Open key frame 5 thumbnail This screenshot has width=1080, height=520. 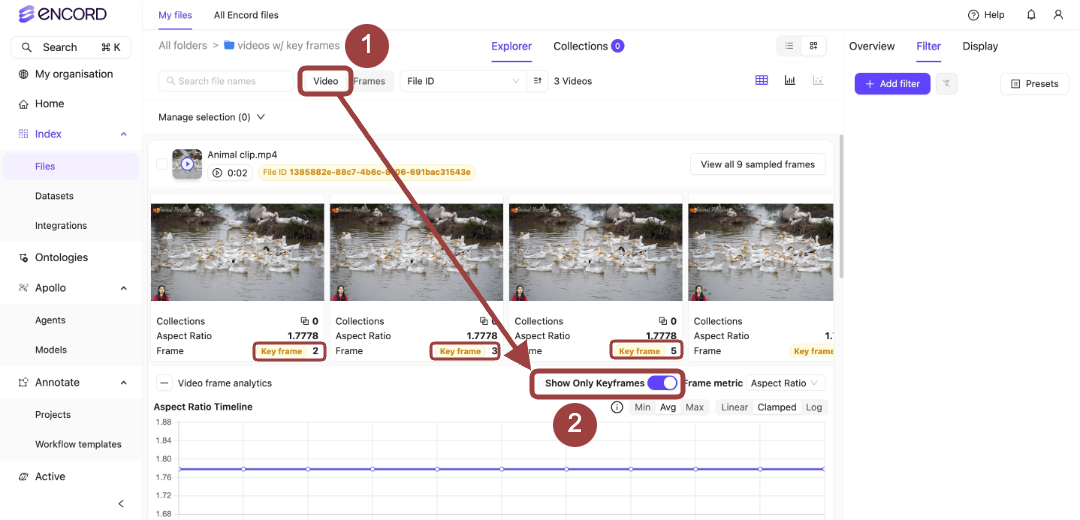596,252
